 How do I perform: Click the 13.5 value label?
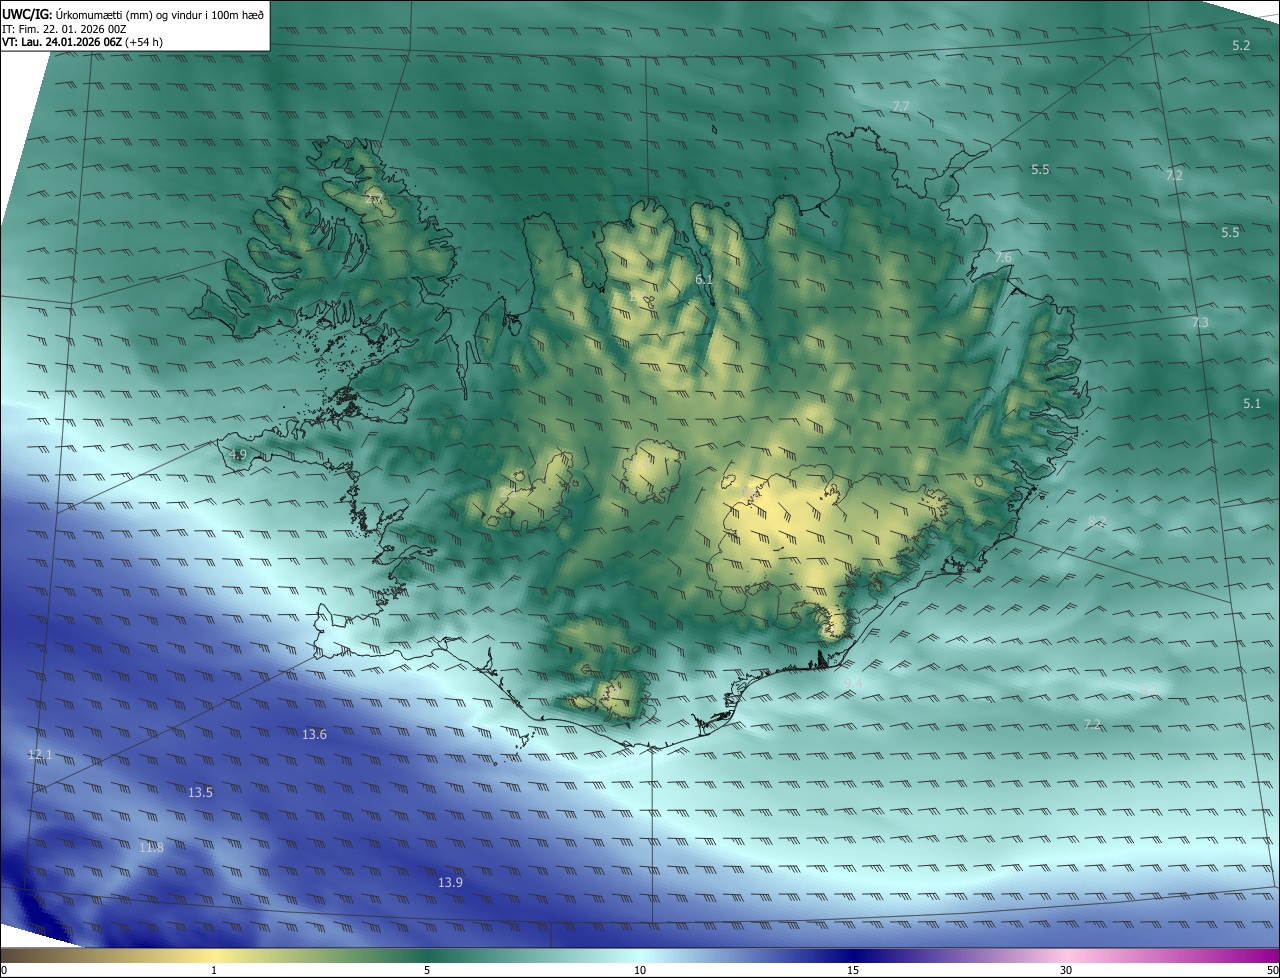pos(200,792)
